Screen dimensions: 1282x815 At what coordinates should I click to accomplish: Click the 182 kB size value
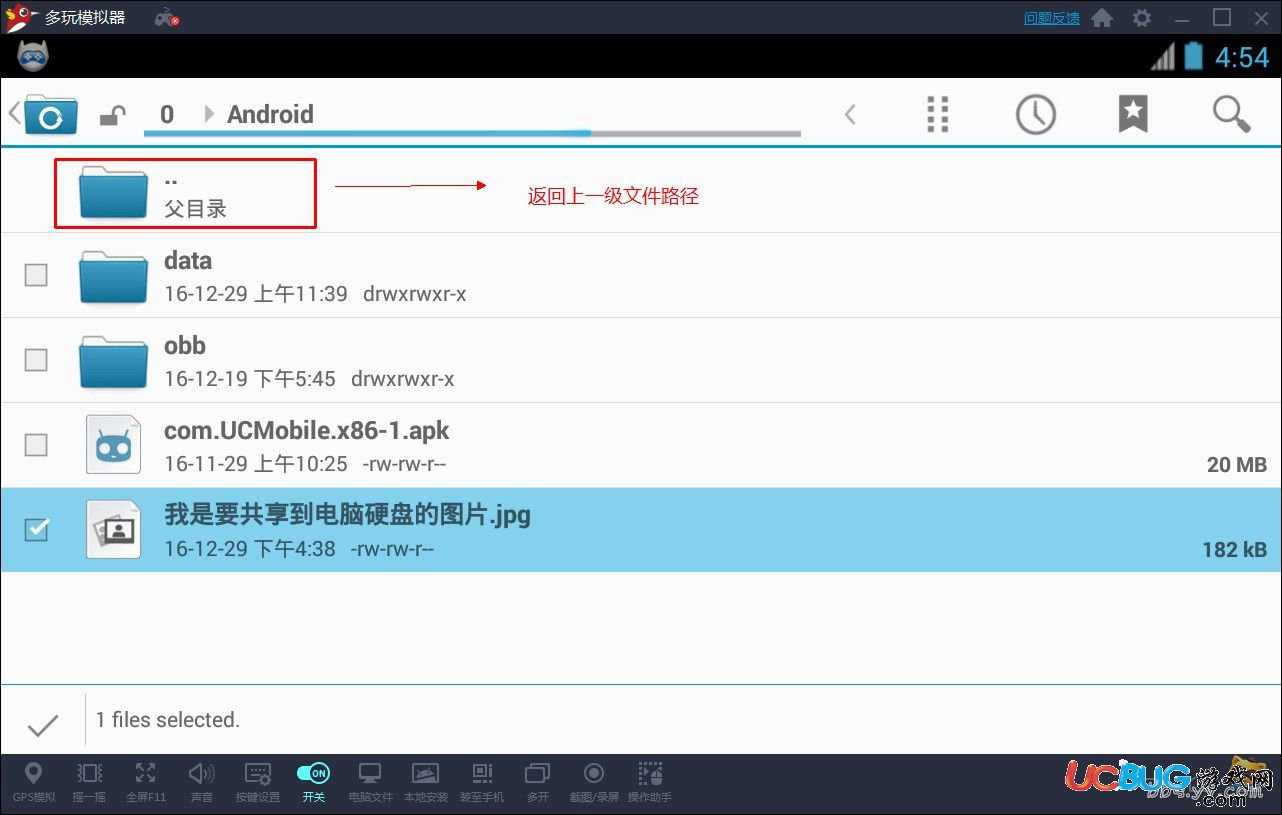click(x=1235, y=550)
